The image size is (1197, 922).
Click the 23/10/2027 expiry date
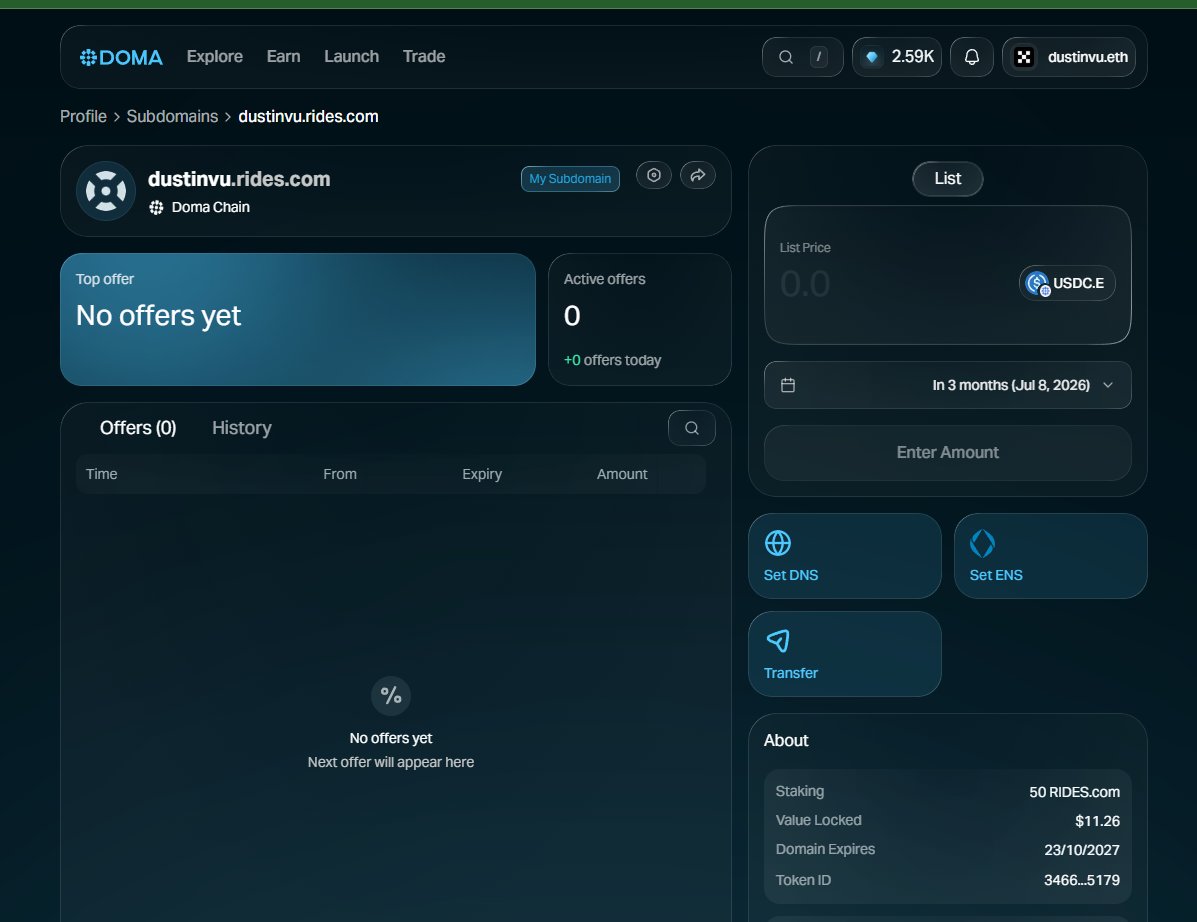pyautogui.click(x=1082, y=850)
